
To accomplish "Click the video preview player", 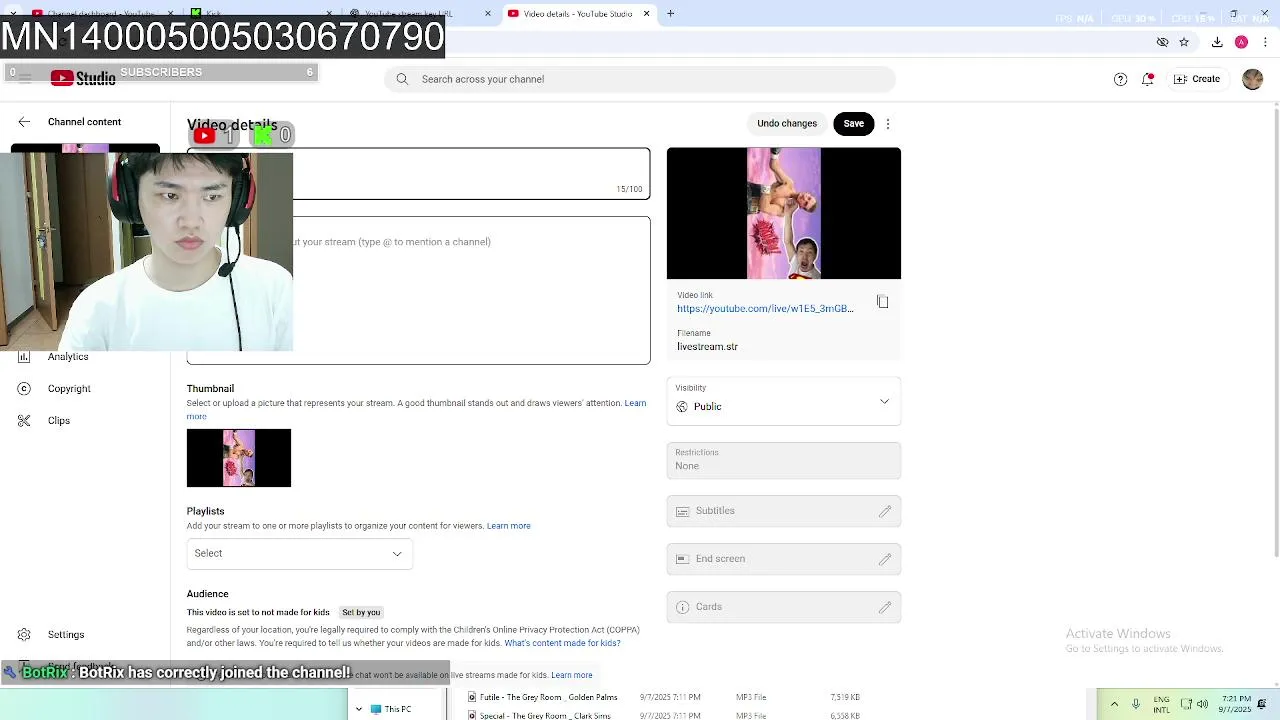I will click(784, 213).
